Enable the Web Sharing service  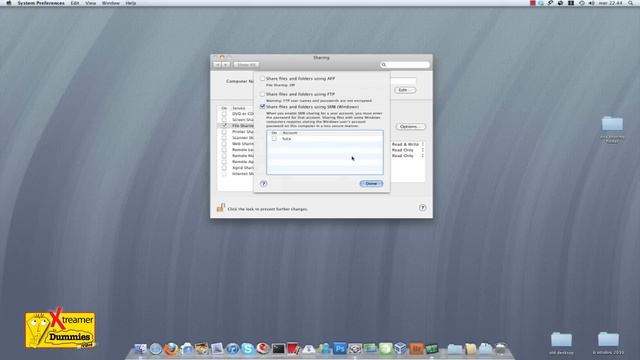pos(224,144)
